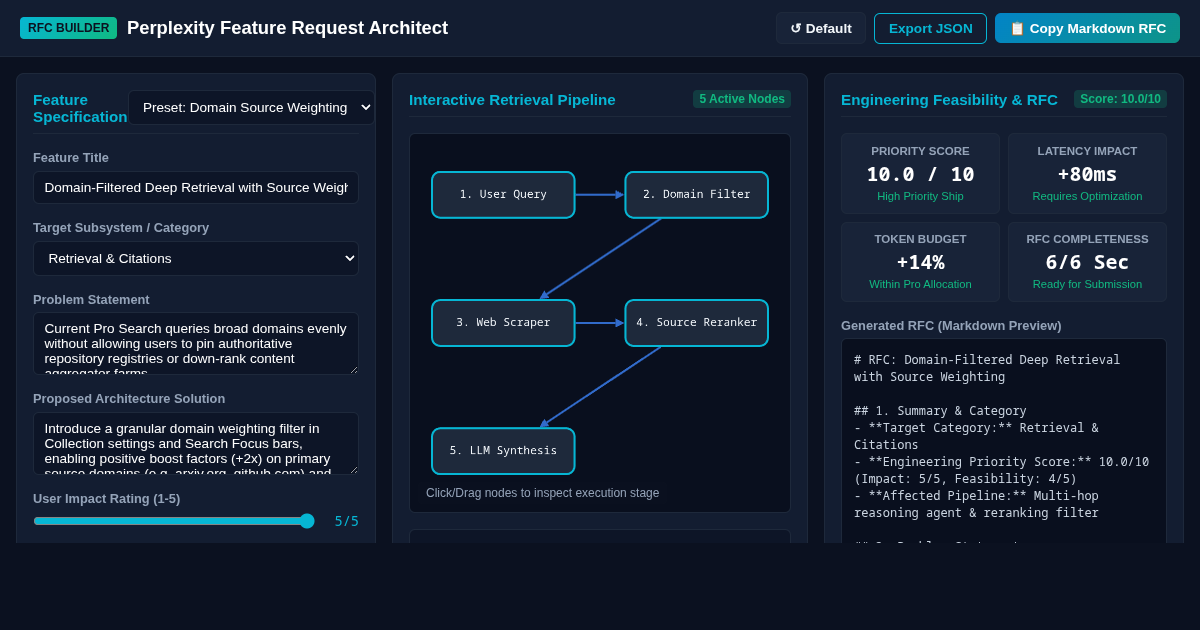This screenshot has height=630, width=1200.
Task: Copy Markdown RFC to clipboard
Action: (1087, 28)
